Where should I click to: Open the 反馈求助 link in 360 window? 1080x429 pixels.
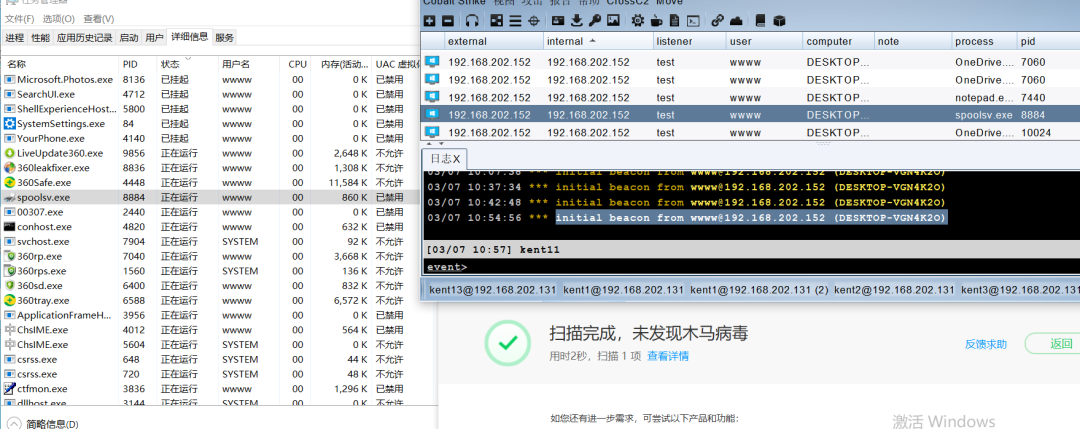pyautogui.click(x=986, y=344)
